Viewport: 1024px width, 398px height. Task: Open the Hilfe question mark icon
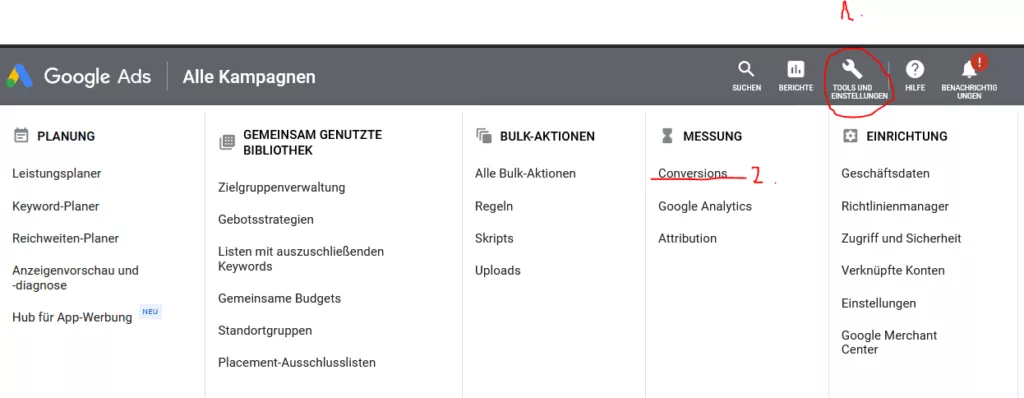(915, 69)
